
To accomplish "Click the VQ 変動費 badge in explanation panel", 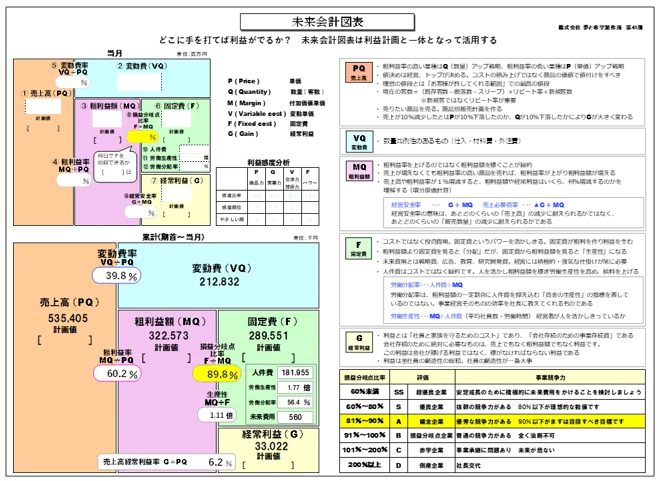I will 355,140.
